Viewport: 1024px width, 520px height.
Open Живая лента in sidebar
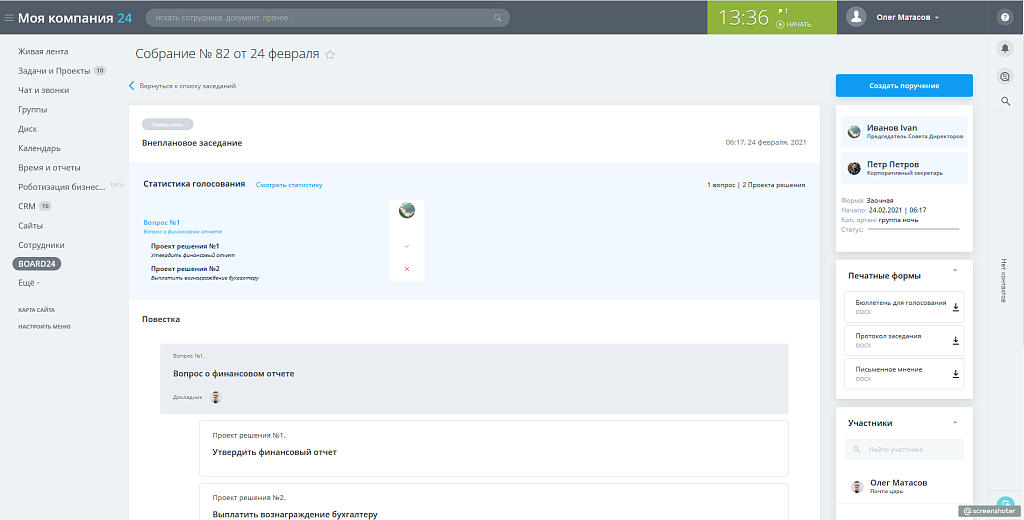(43, 52)
